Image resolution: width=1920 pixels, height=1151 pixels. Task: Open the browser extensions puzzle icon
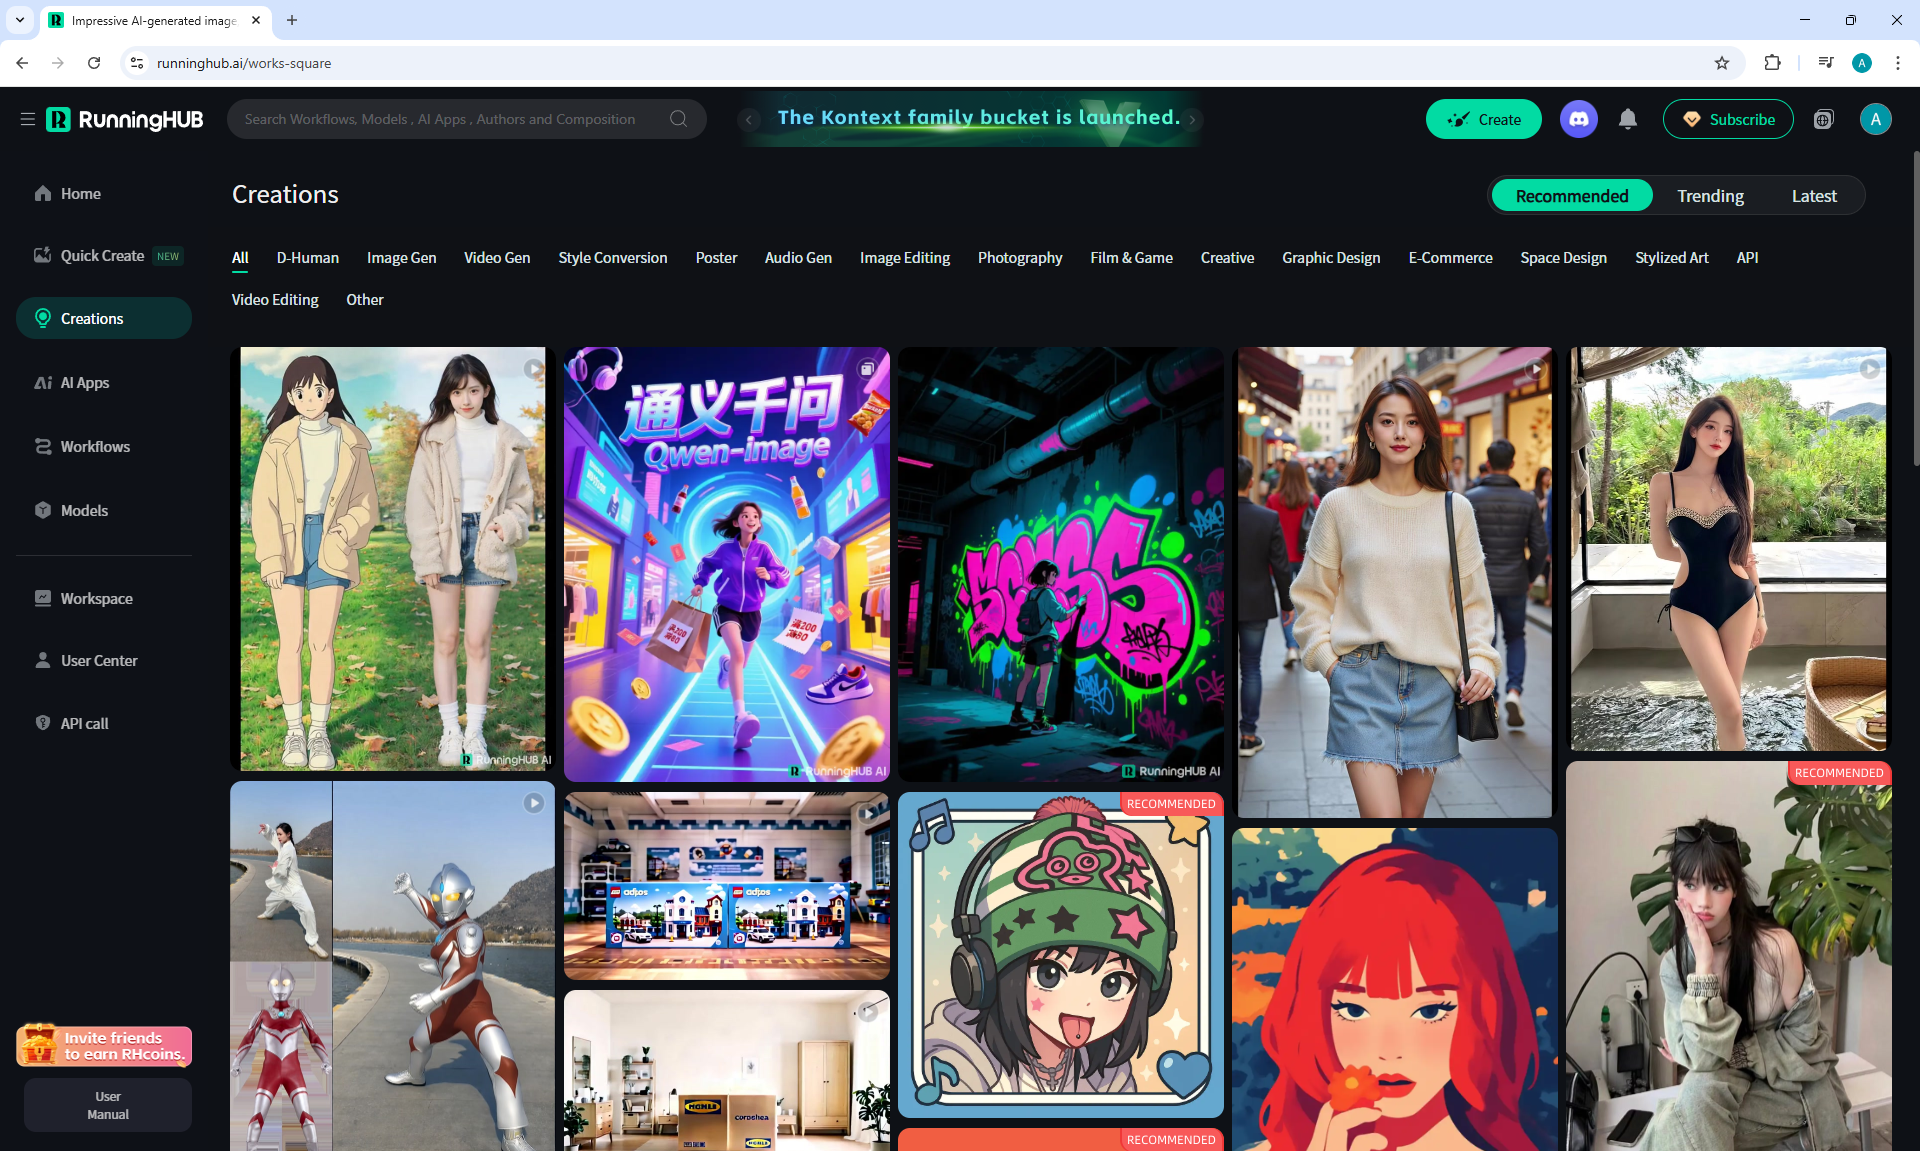point(1772,63)
